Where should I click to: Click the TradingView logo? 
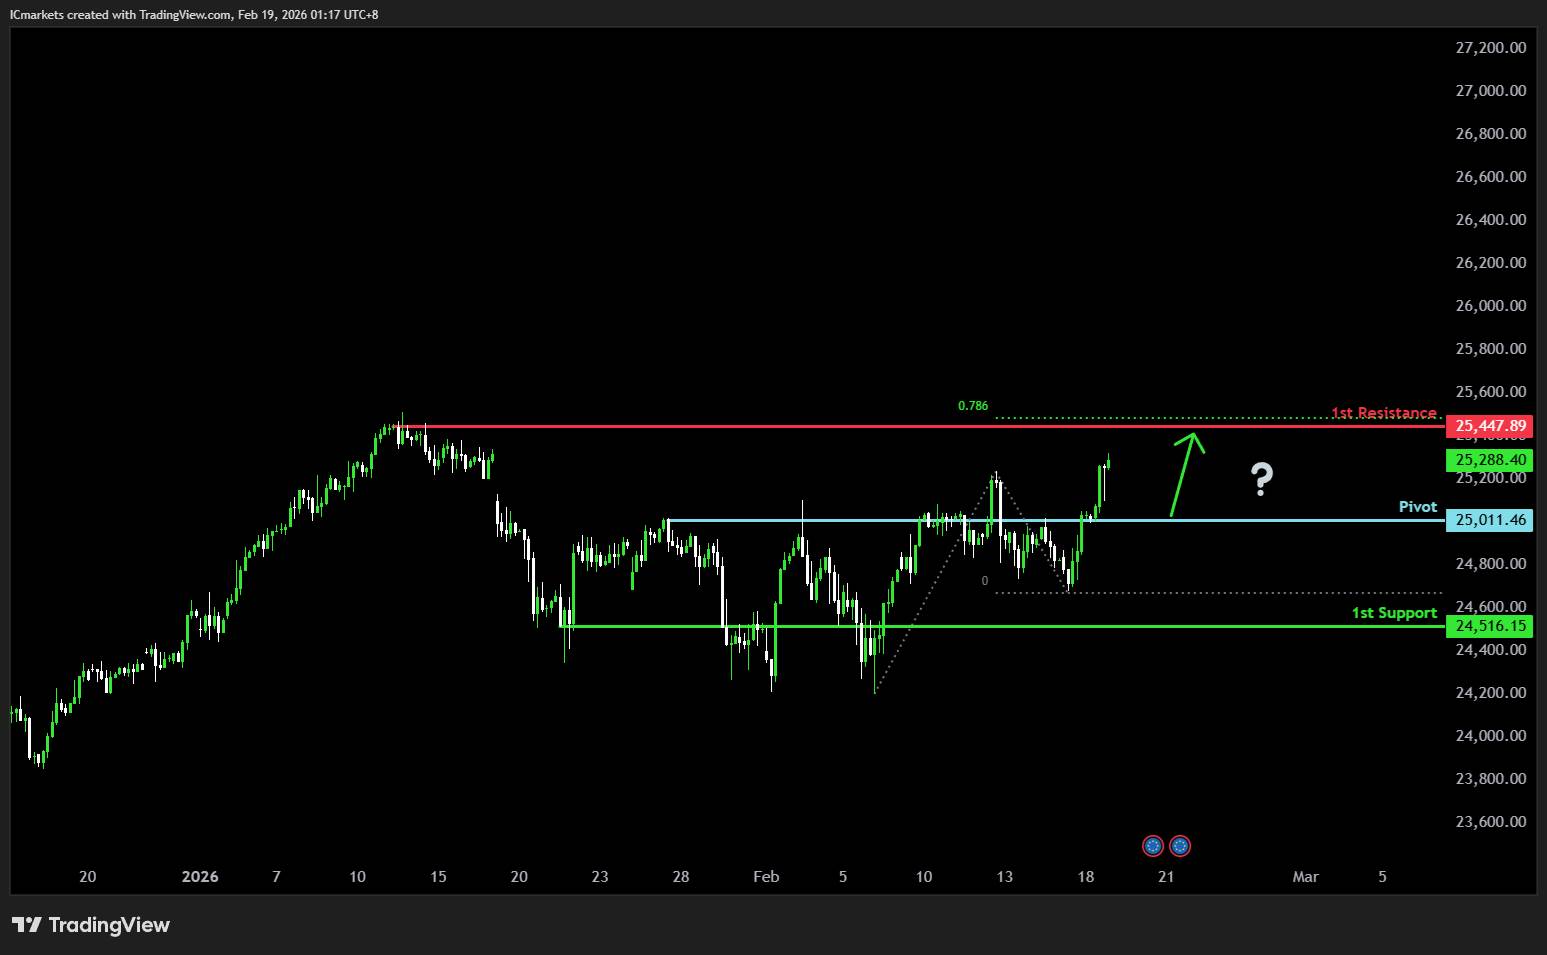click(x=91, y=925)
